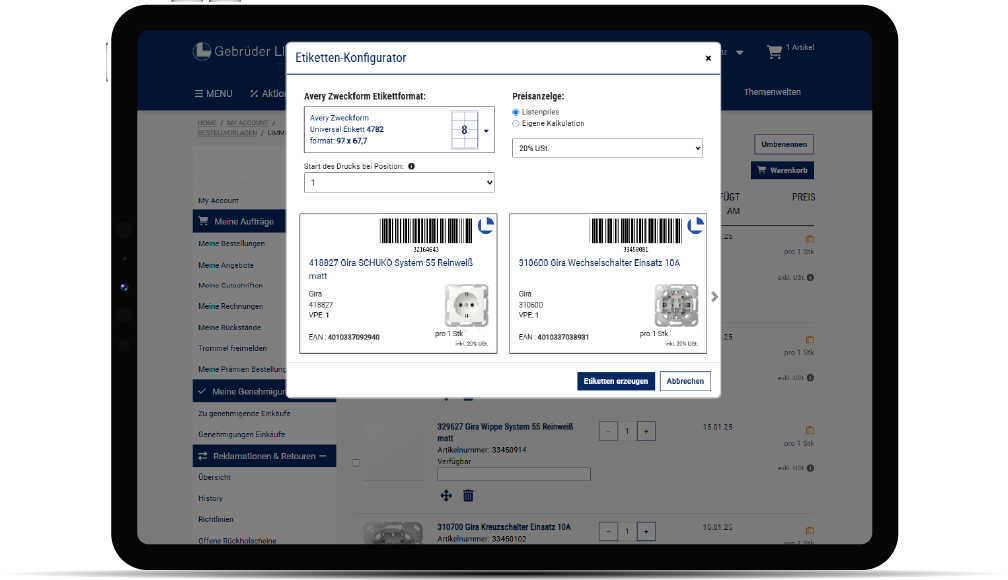This screenshot has width=1008, height=580.
Task: Click the shopping cart icon in the header
Action: pyautogui.click(x=773, y=51)
